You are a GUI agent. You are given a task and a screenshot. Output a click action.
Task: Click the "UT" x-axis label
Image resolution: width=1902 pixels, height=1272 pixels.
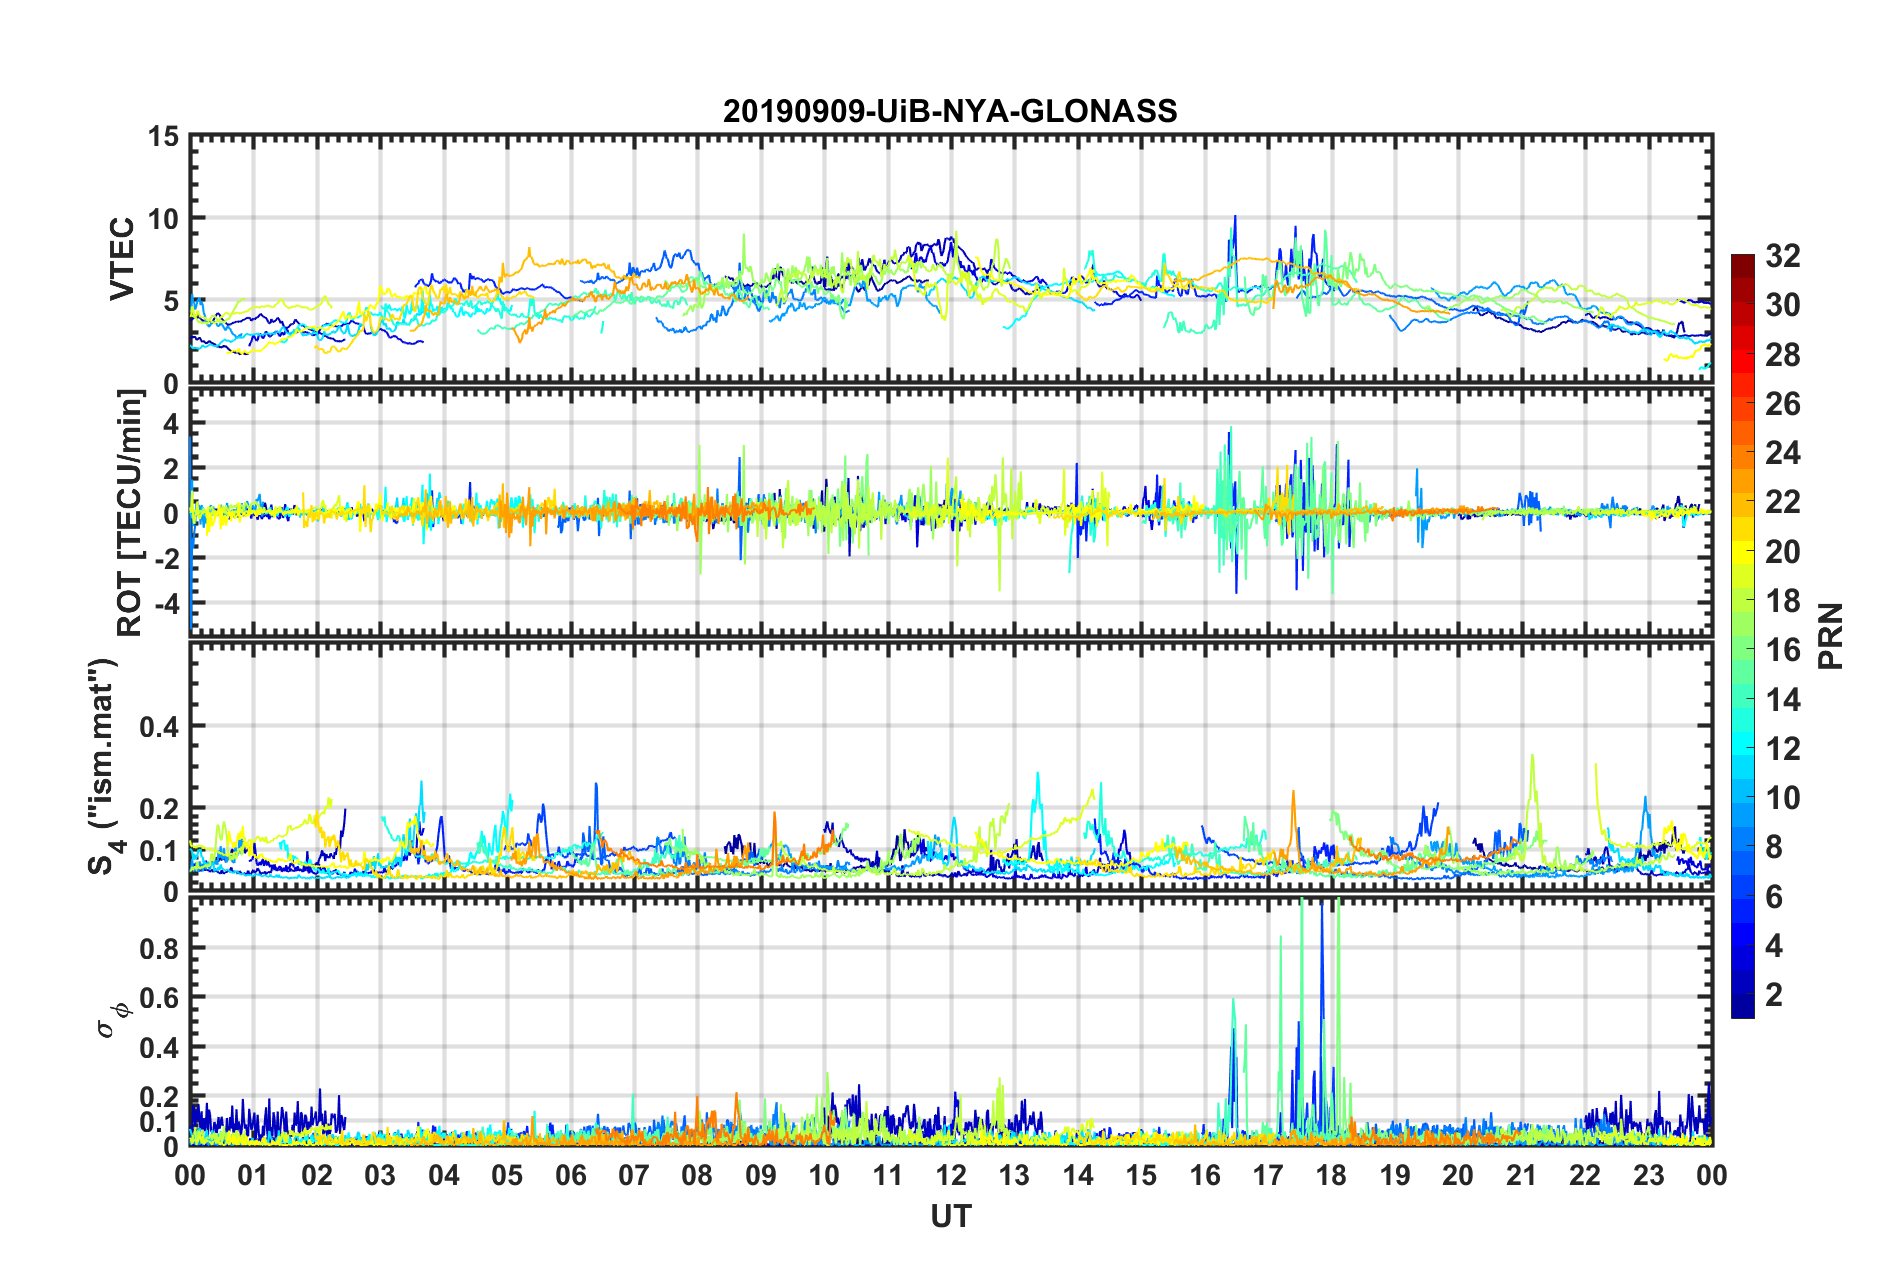click(951, 1216)
